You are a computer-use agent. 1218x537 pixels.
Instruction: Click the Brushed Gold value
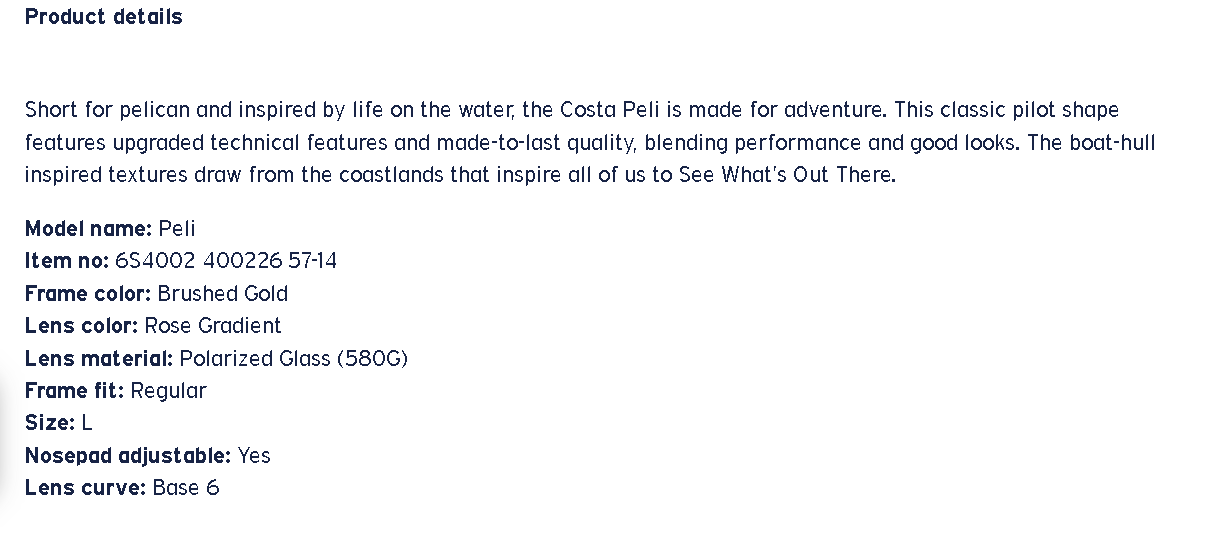(x=223, y=294)
